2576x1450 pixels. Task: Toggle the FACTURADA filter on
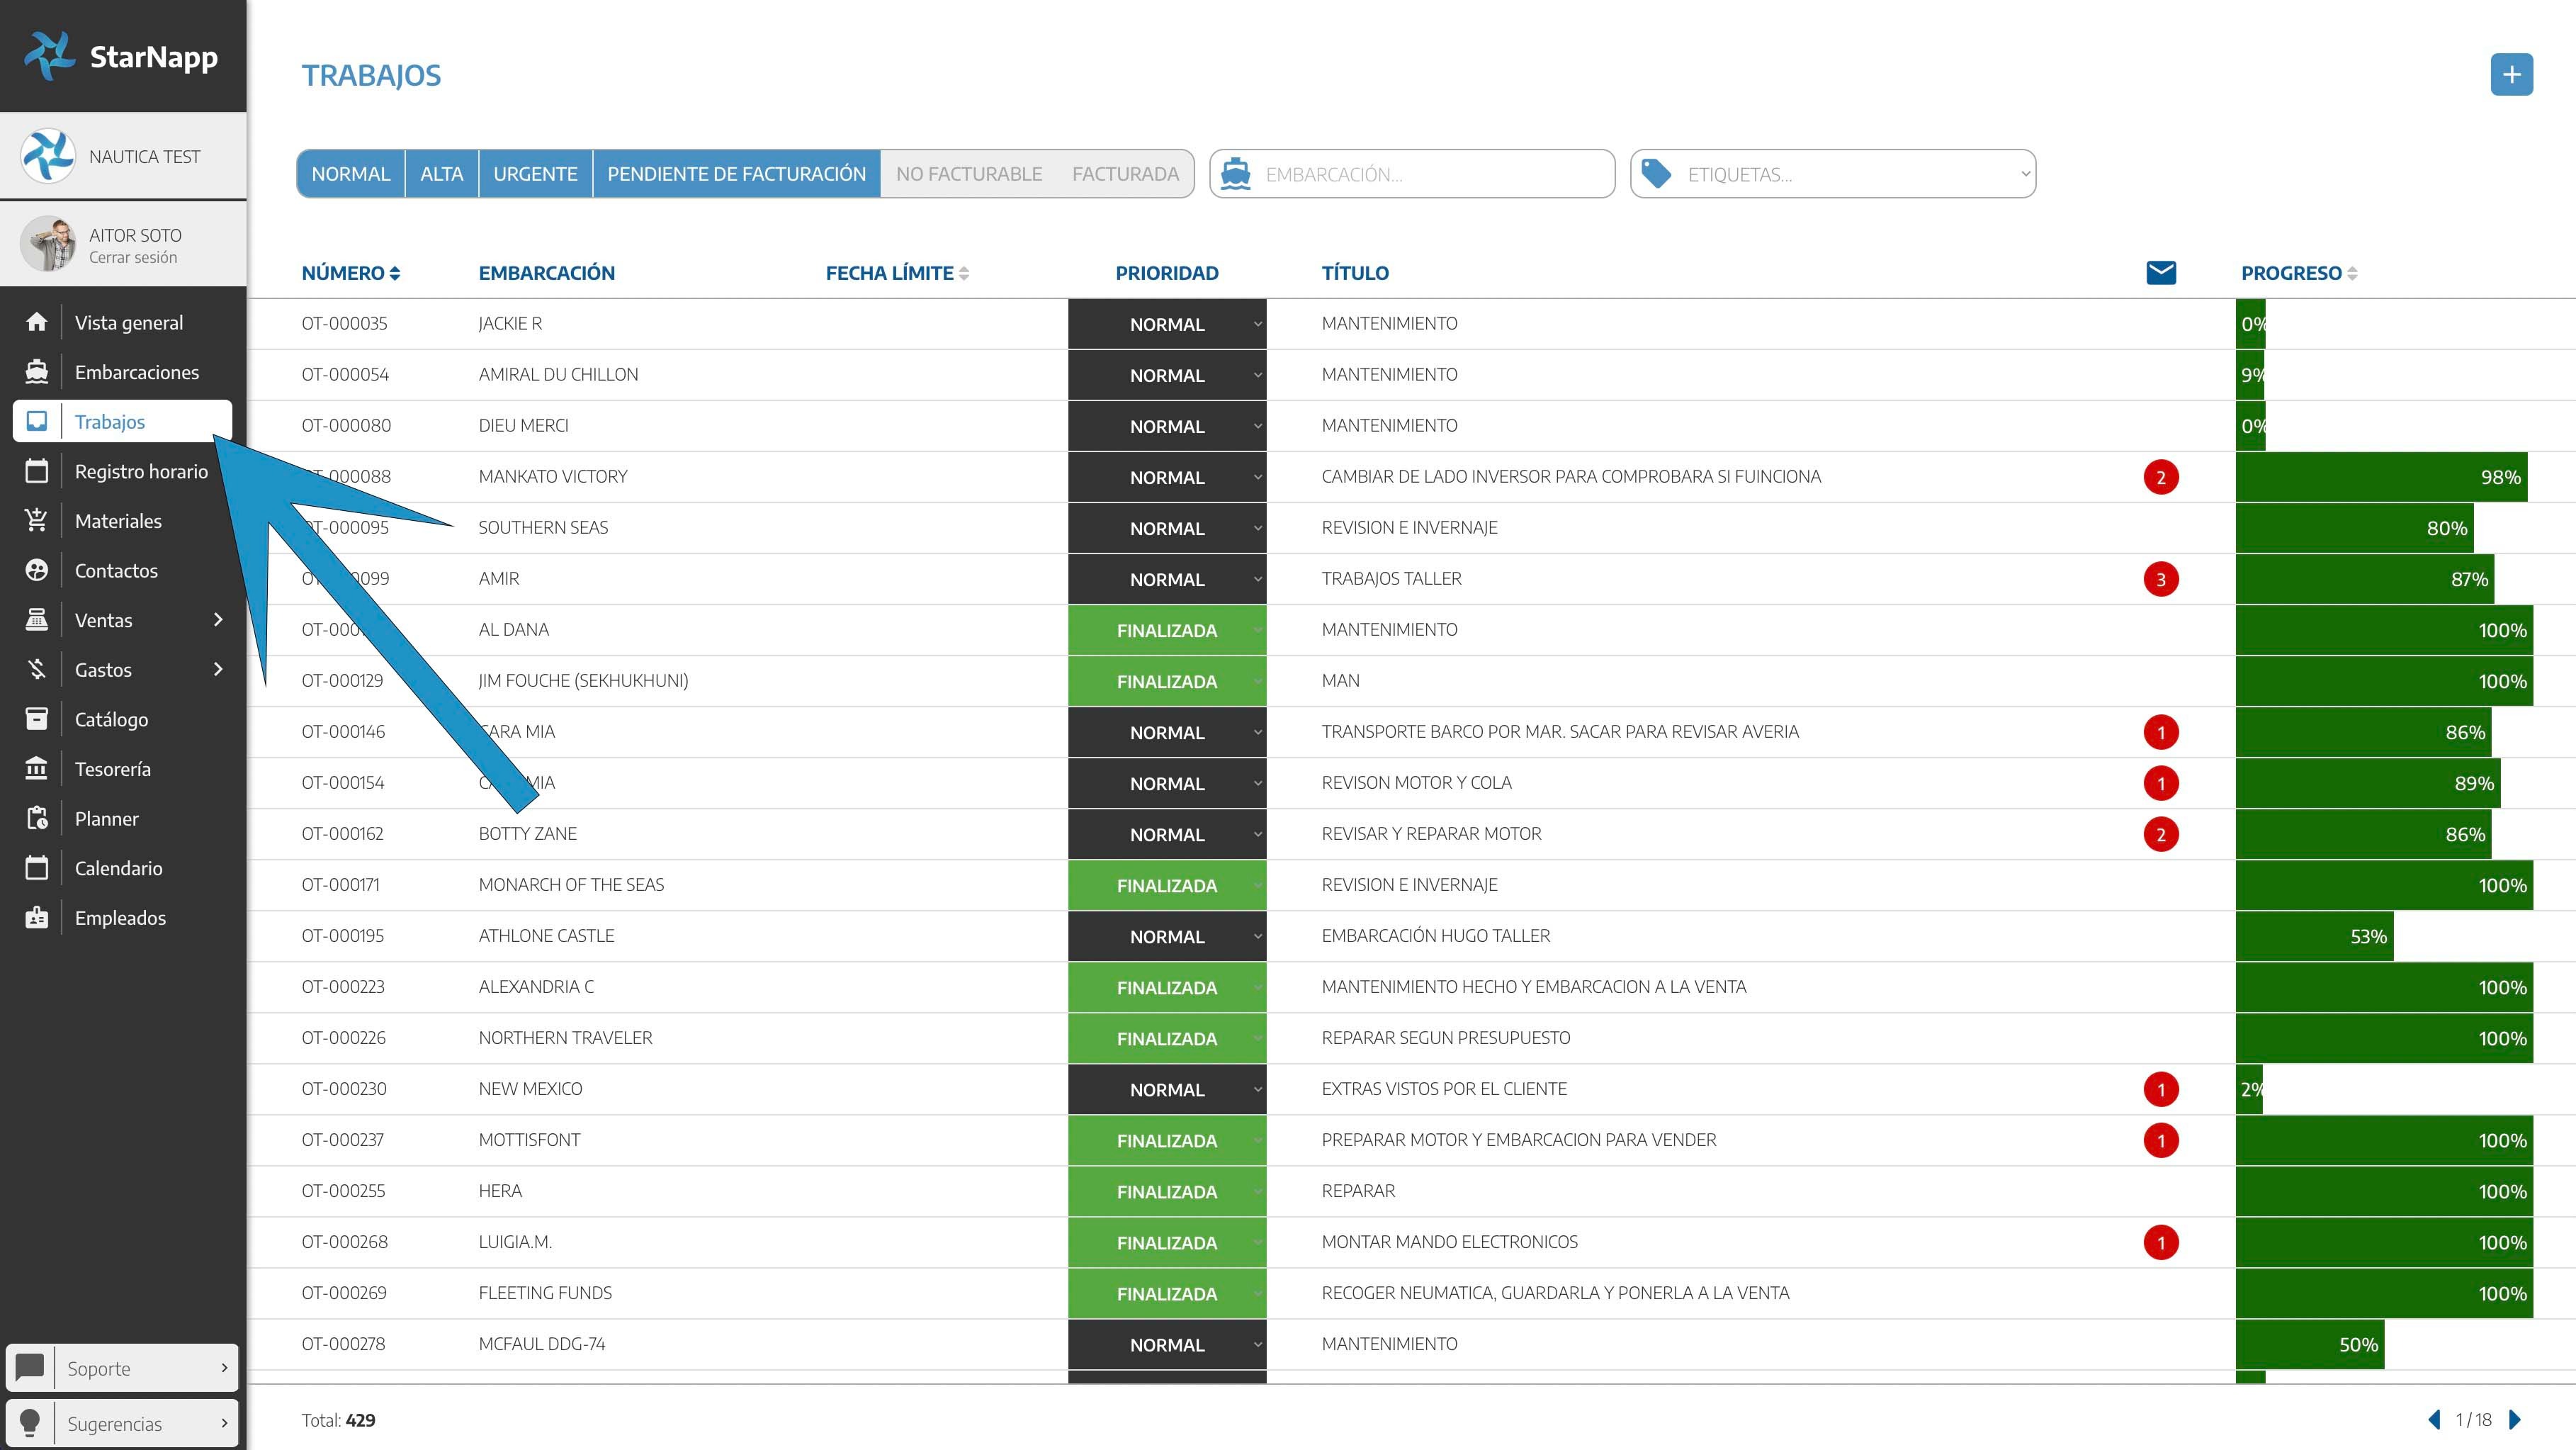[x=1125, y=174]
